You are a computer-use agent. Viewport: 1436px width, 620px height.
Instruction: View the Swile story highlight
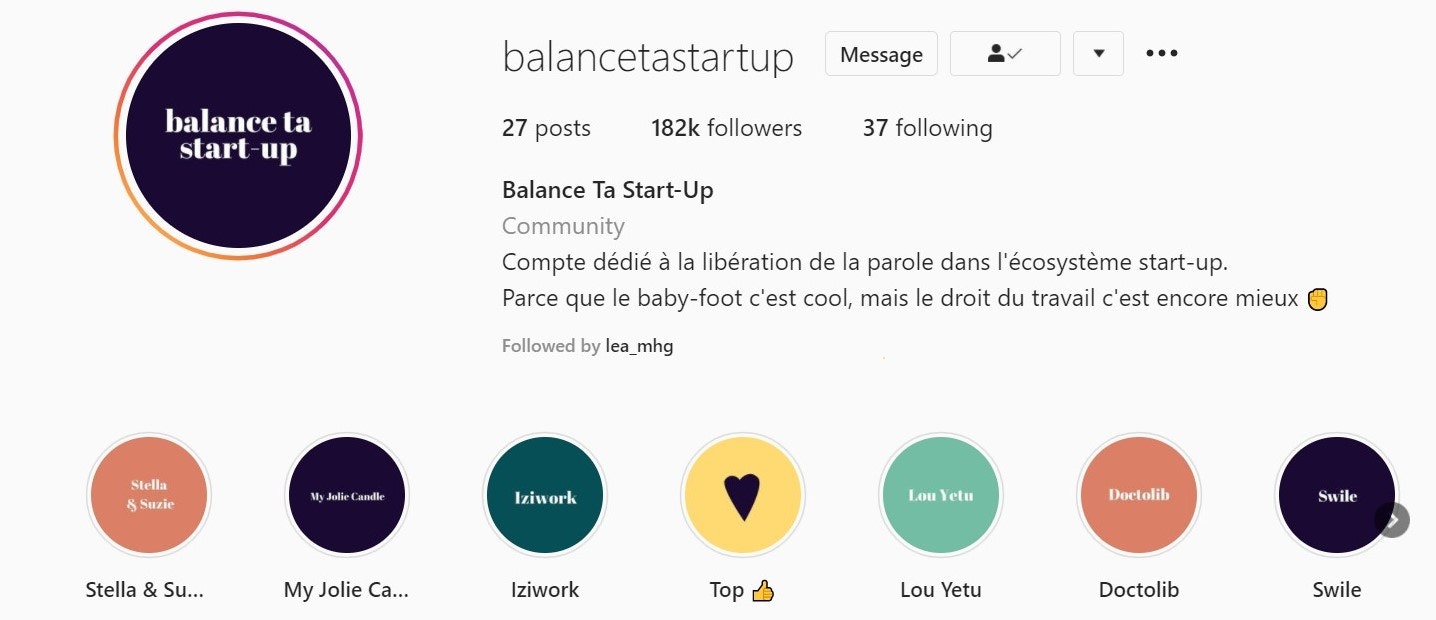[1336, 495]
